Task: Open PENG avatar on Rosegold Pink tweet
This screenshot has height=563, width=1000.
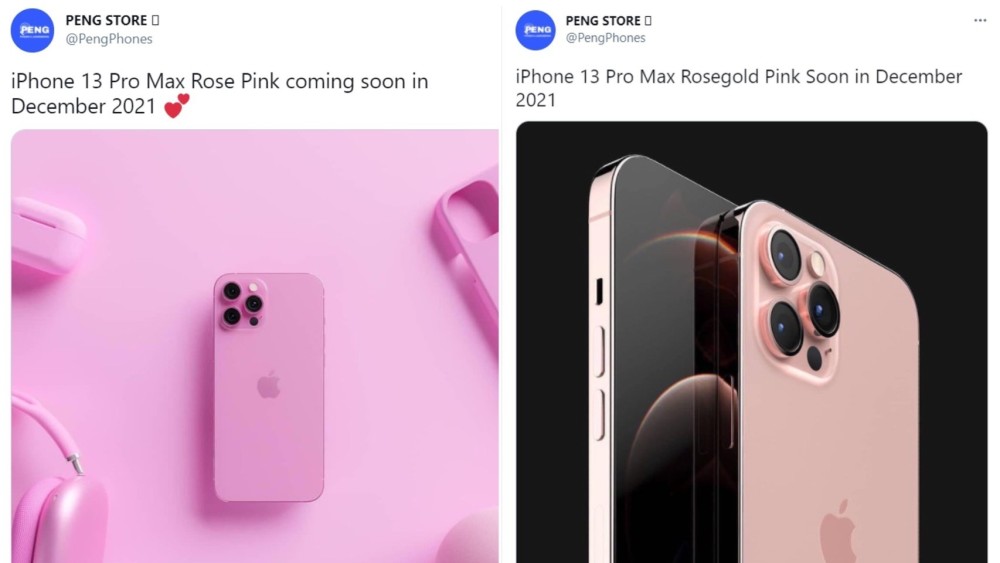Action: coord(536,30)
